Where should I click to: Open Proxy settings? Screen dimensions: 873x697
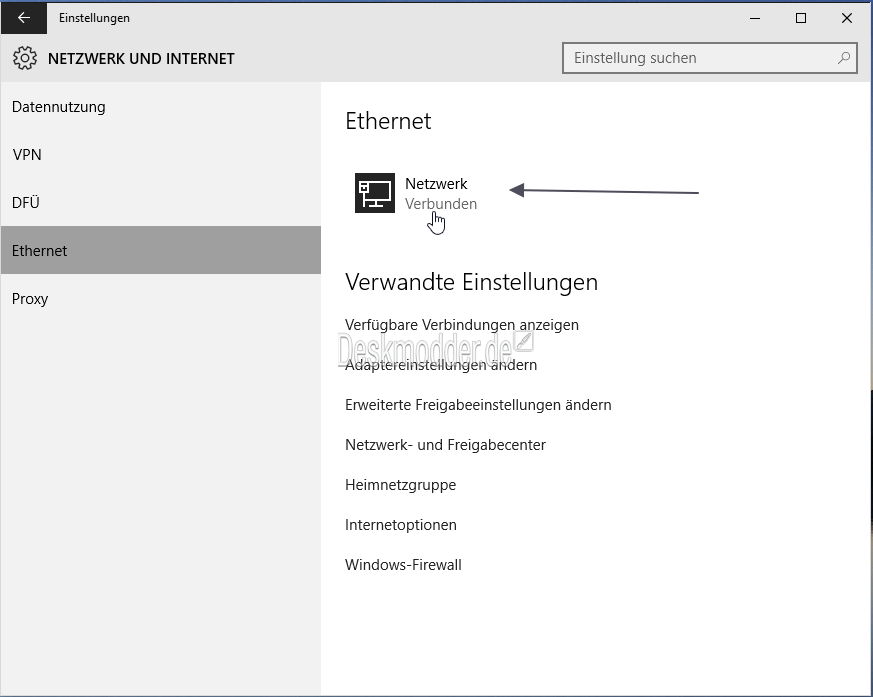[161, 298]
